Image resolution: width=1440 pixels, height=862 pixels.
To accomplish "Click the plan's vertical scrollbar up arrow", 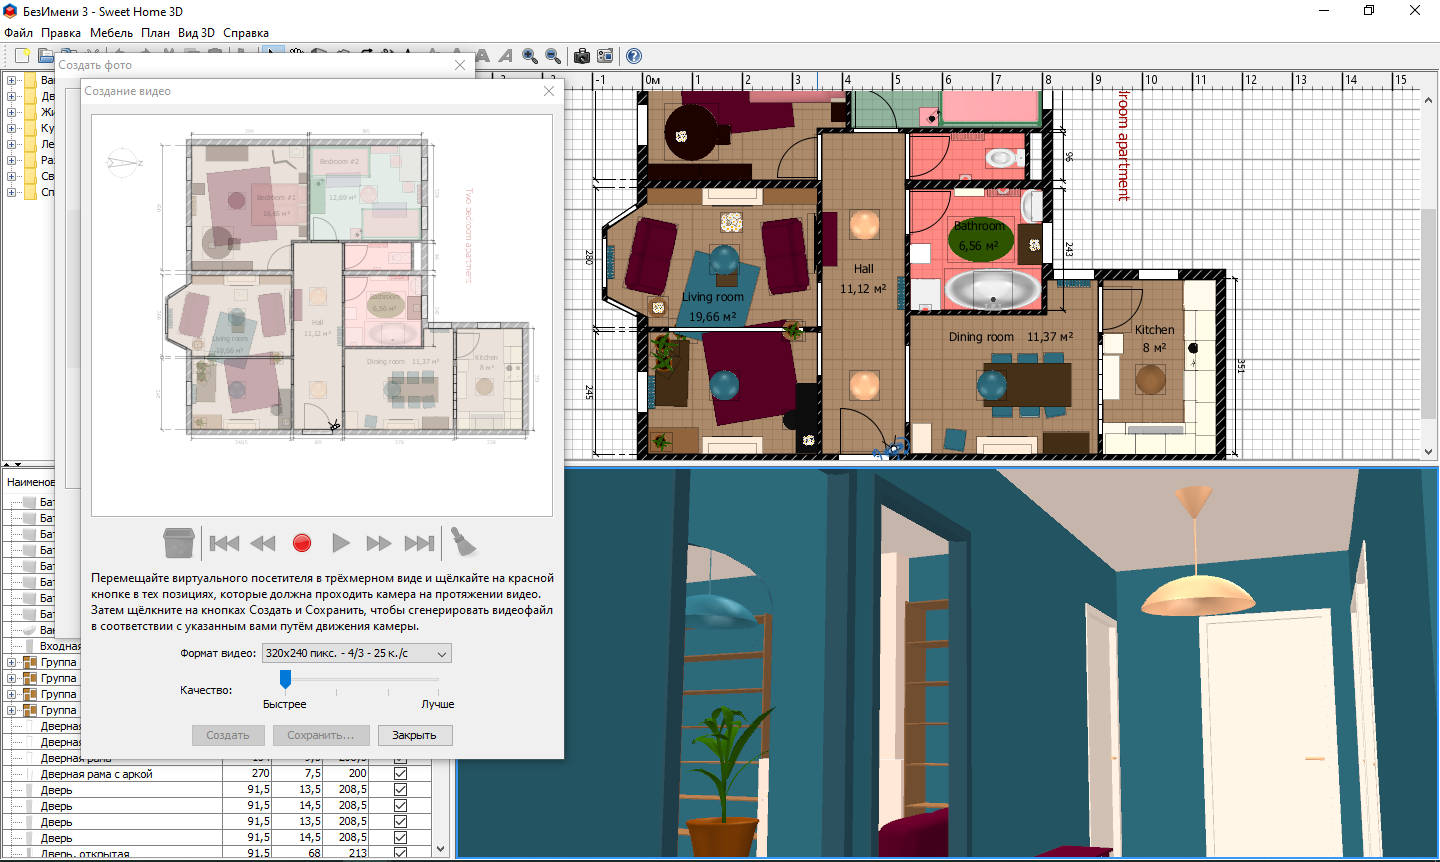I will [x=1429, y=99].
